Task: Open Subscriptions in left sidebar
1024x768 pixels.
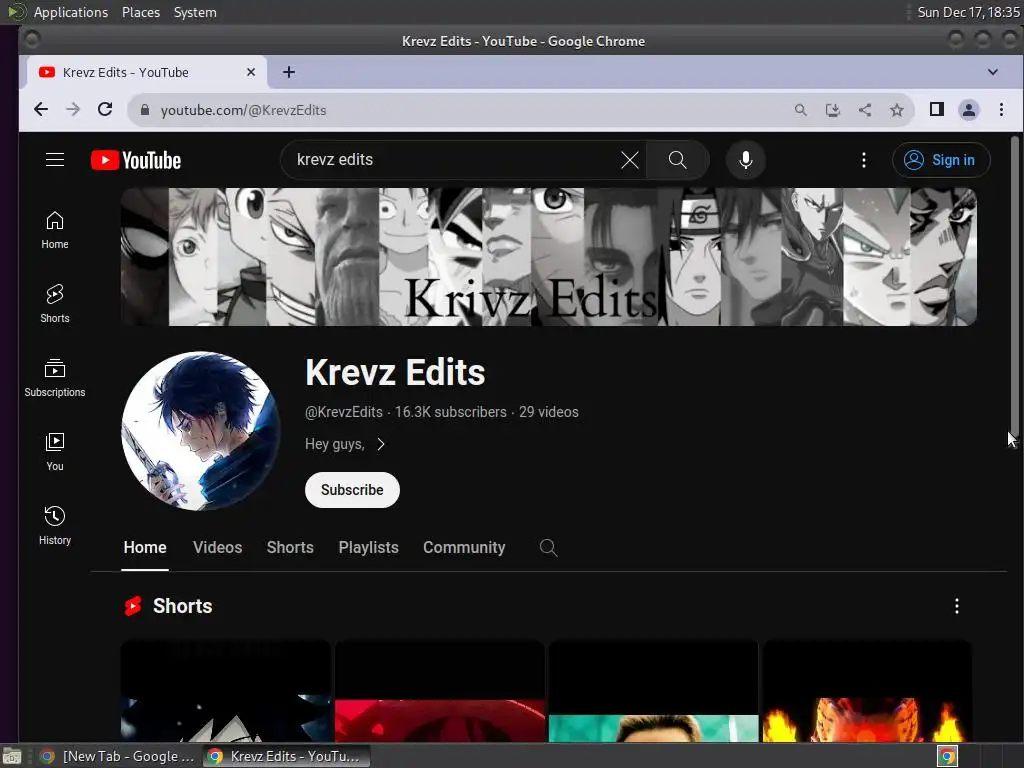Action: coord(55,378)
